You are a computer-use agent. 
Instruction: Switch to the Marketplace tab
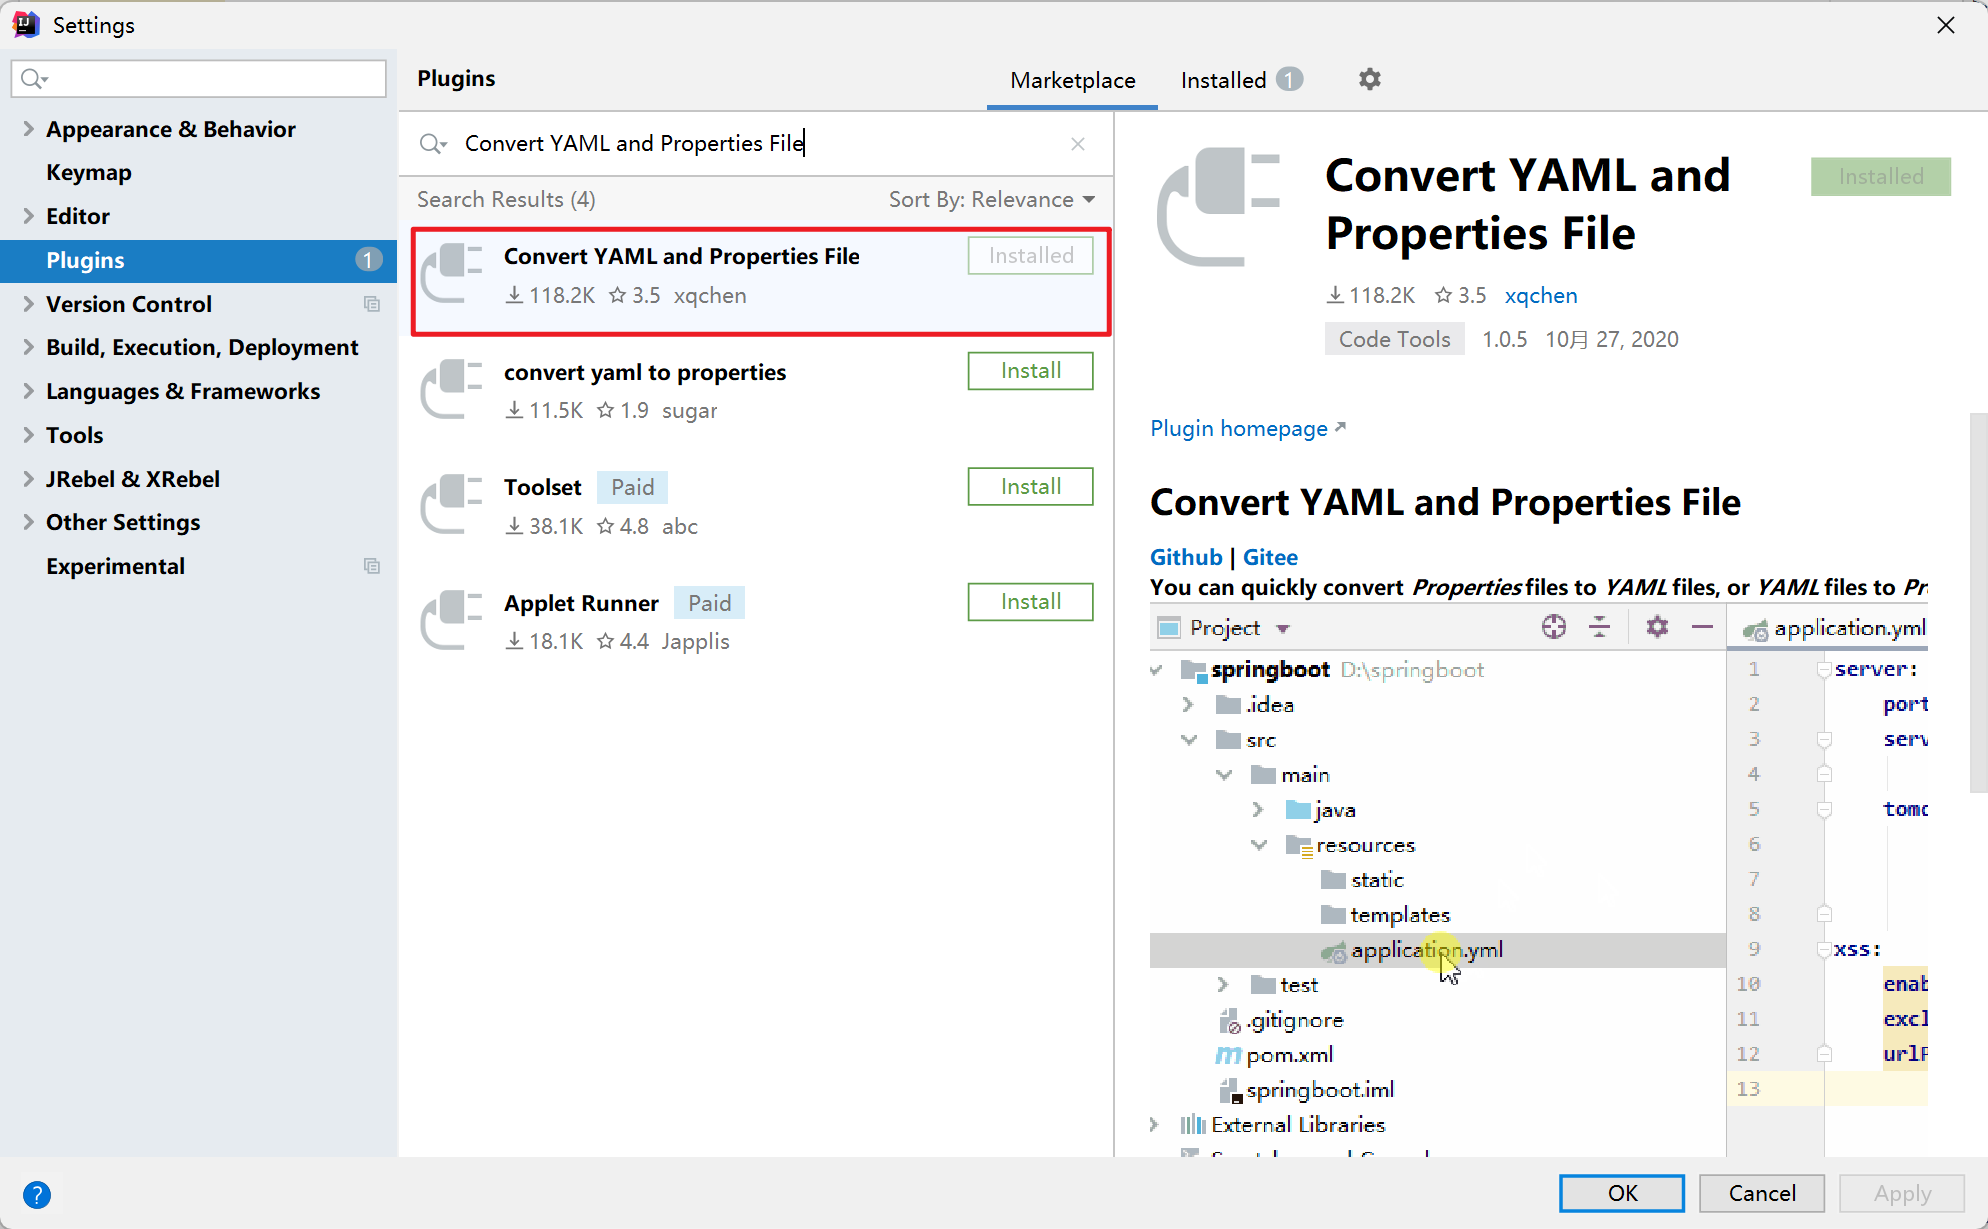[x=1072, y=80]
